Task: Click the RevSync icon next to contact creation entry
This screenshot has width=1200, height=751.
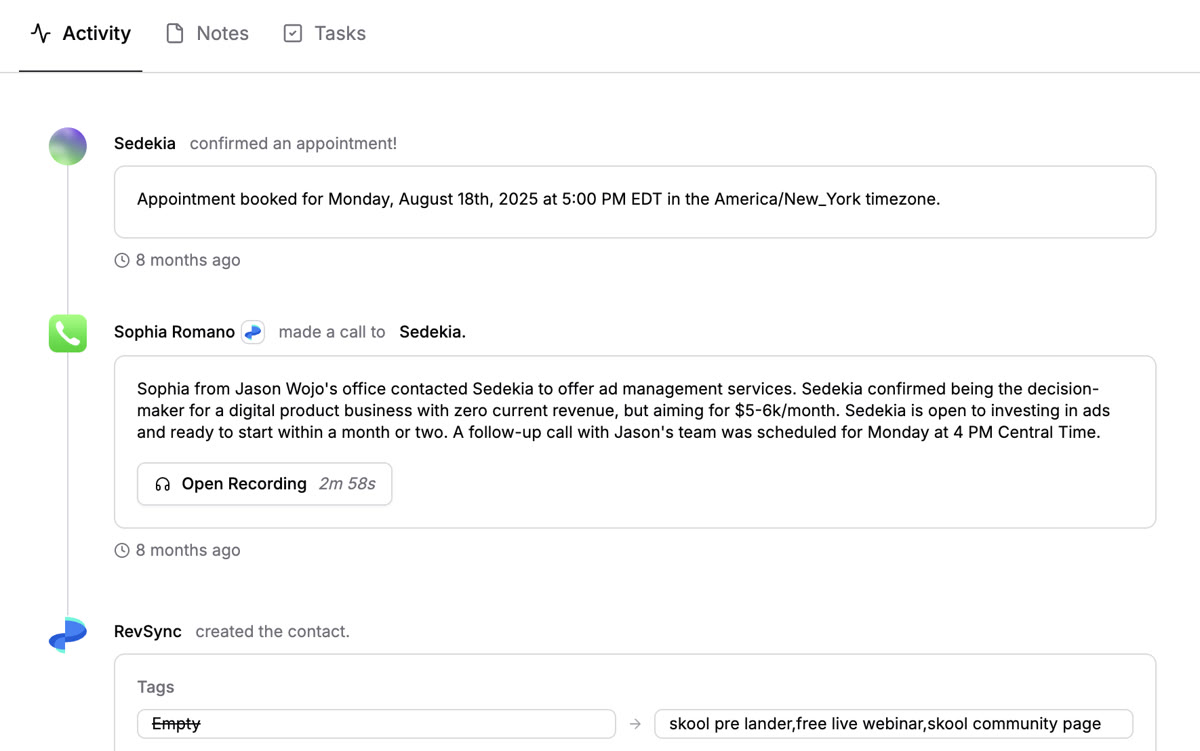Action: 67,634
